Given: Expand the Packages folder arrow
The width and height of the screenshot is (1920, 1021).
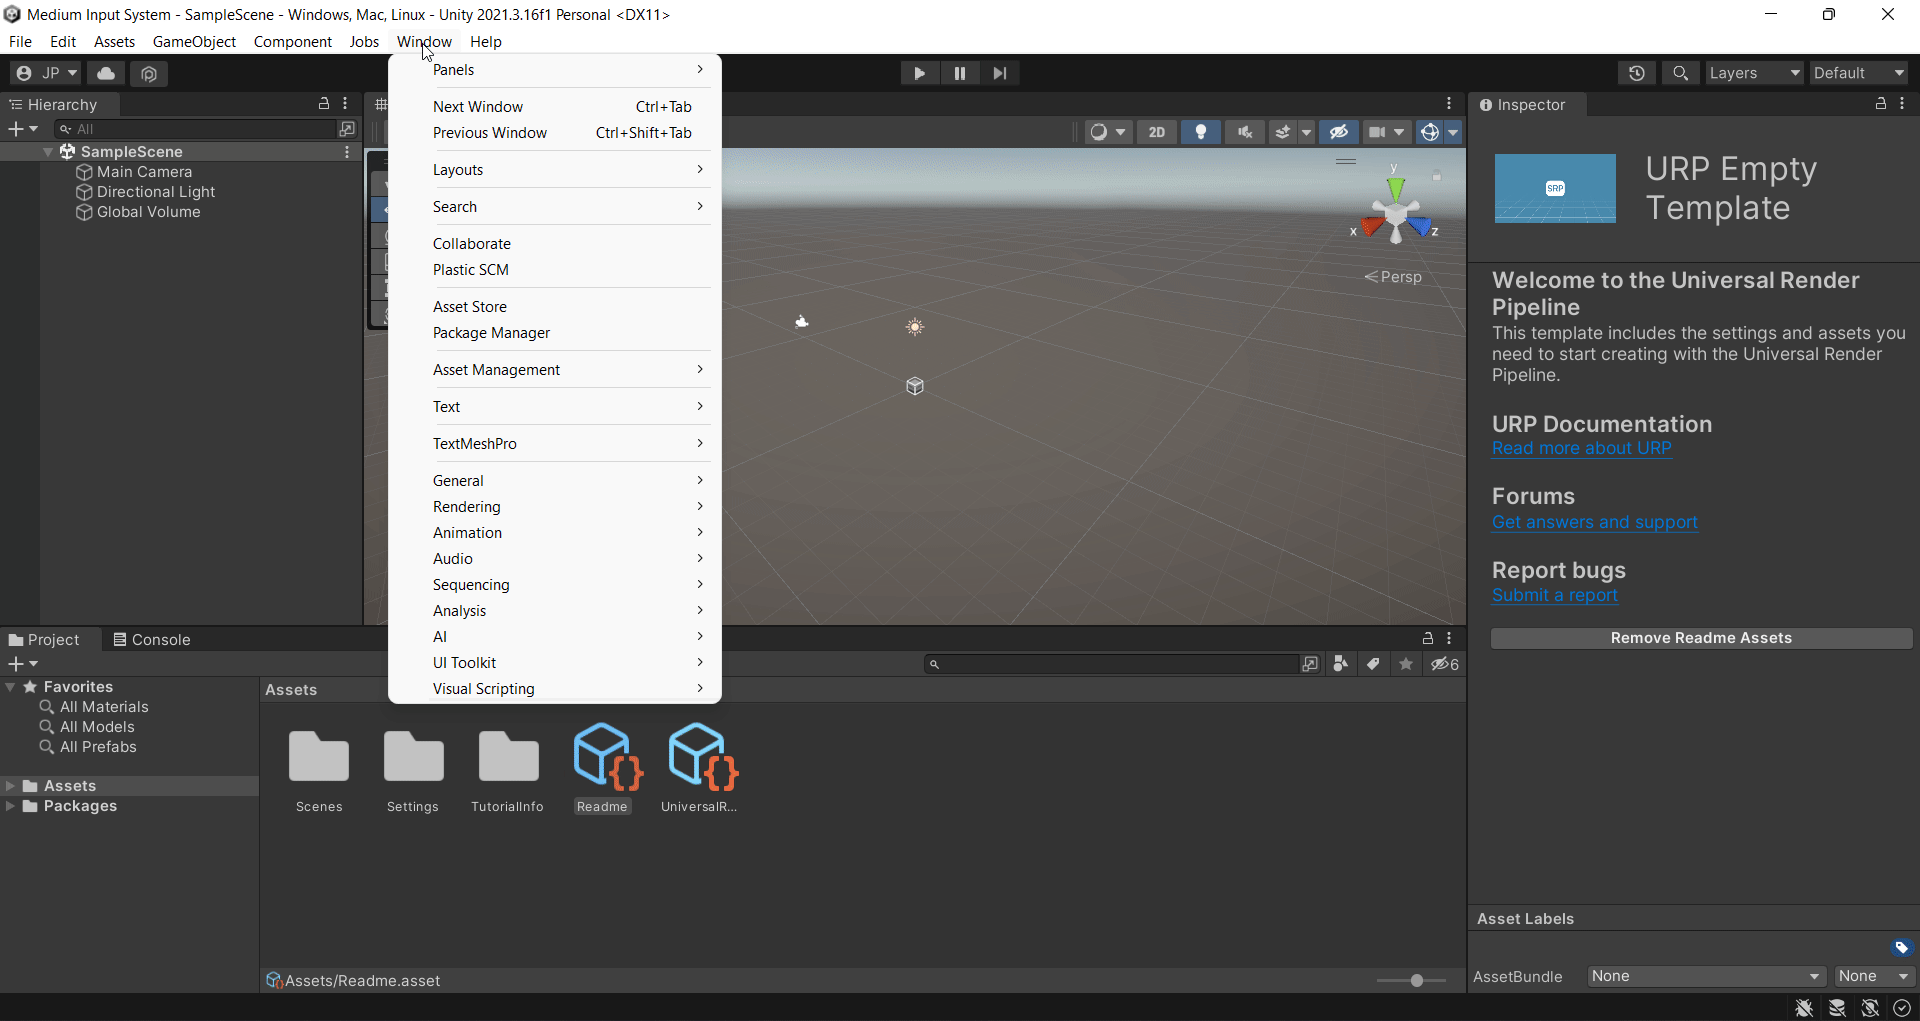Looking at the screenshot, I should (10, 806).
